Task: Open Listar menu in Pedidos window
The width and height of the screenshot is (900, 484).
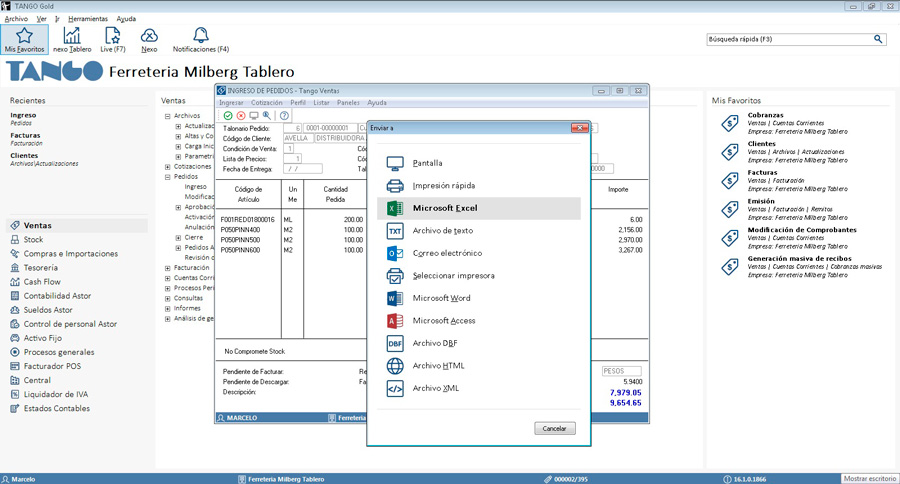Action: pyautogui.click(x=321, y=103)
